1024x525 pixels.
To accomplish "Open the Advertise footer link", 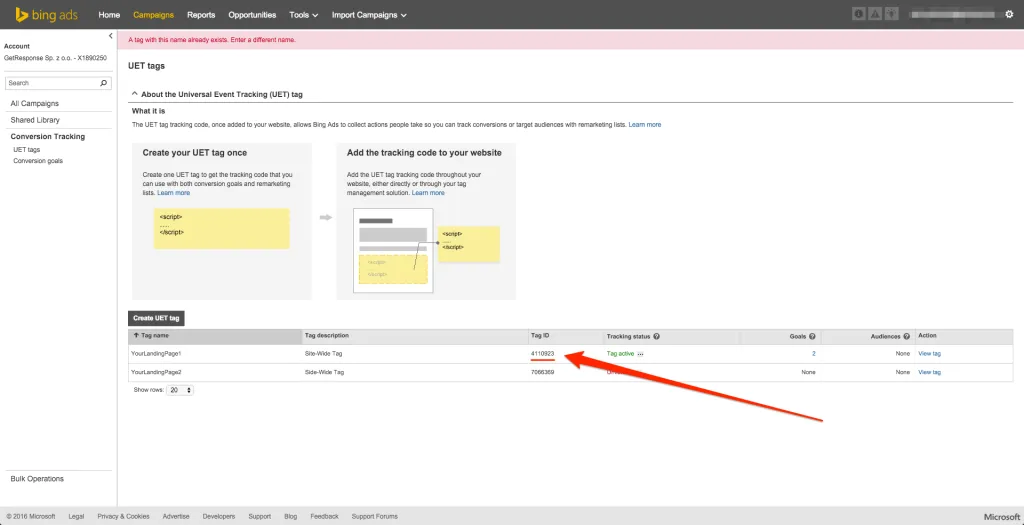I will [x=176, y=516].
